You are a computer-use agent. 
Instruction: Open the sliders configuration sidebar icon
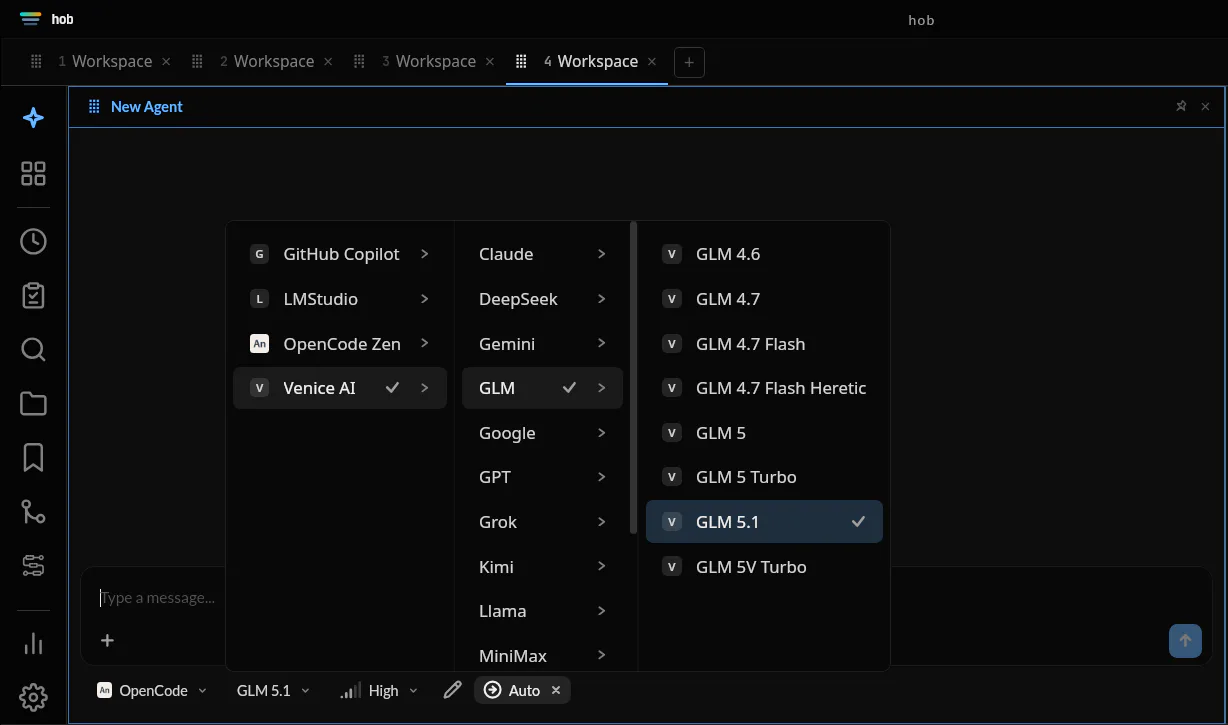(x=33, y=566)
